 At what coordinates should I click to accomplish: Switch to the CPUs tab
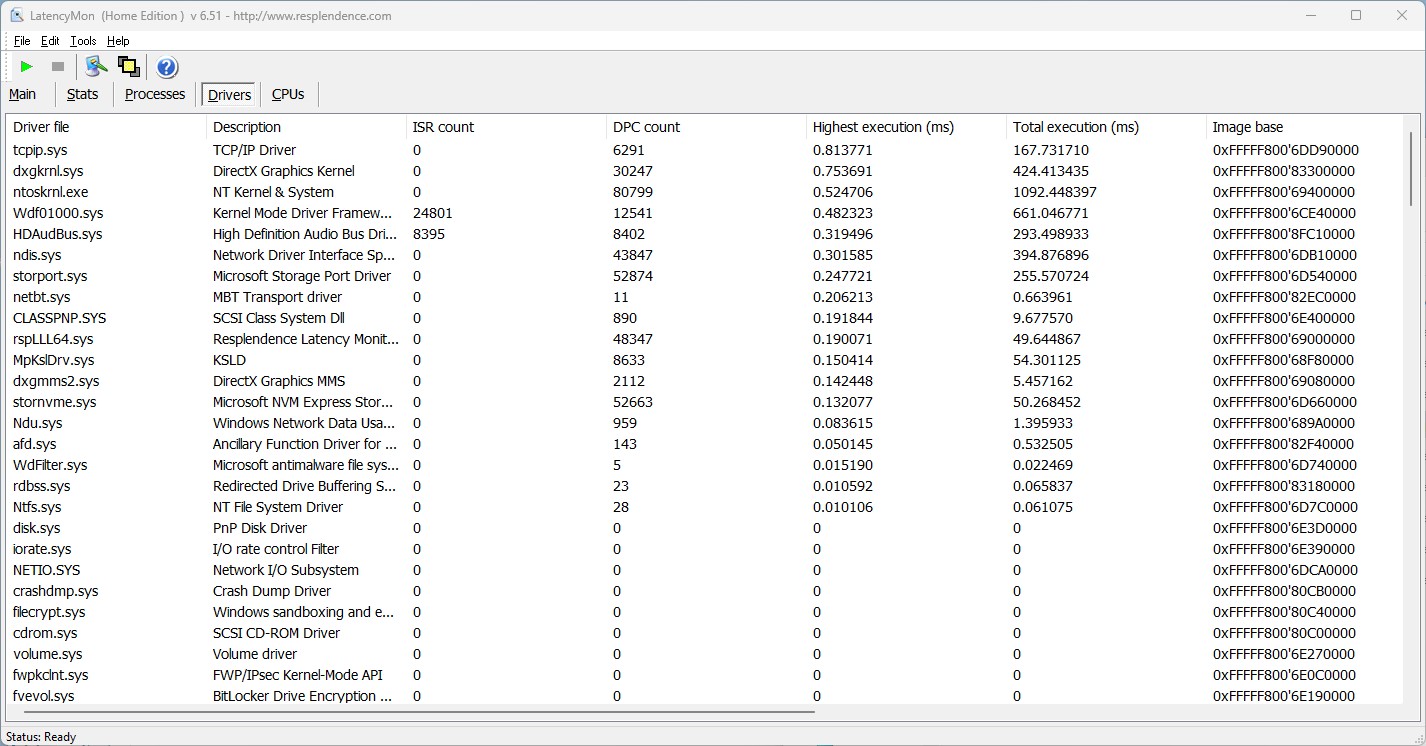288,94
